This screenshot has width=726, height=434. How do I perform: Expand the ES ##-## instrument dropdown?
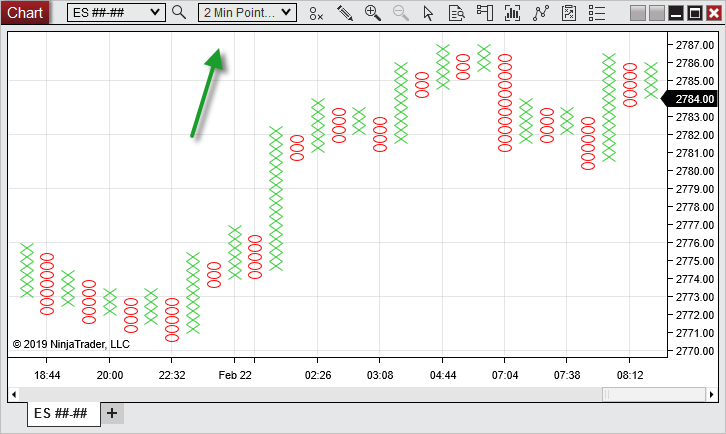pyautogui.click(x=153, y=12)
